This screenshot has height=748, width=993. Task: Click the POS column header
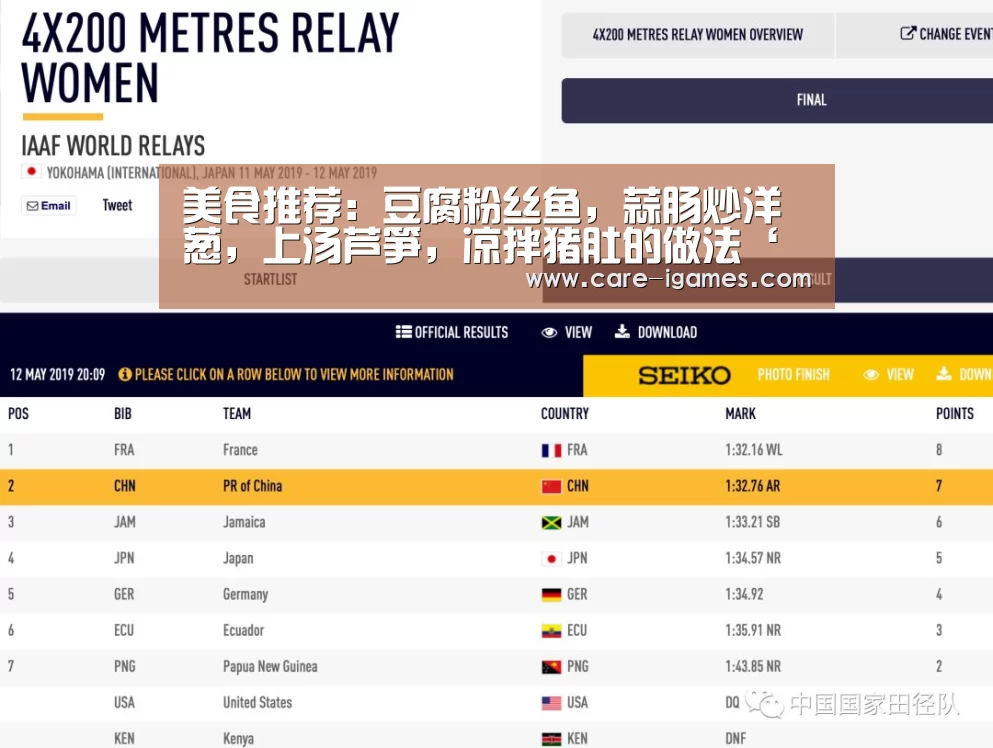tap(18, 414)
